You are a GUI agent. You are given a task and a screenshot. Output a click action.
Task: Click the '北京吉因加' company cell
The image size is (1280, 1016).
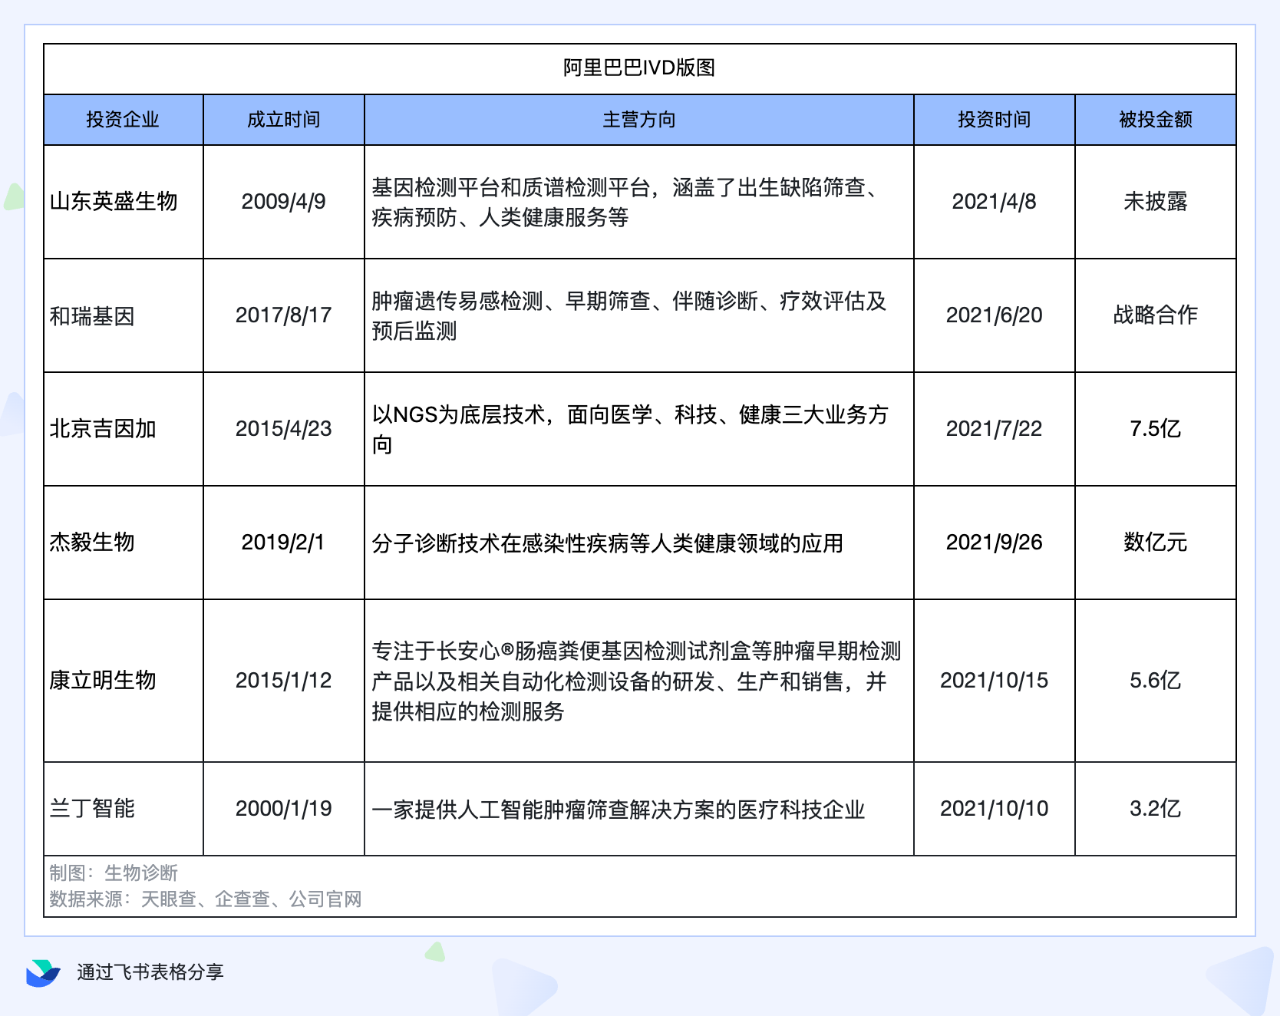tap(103, 429)
